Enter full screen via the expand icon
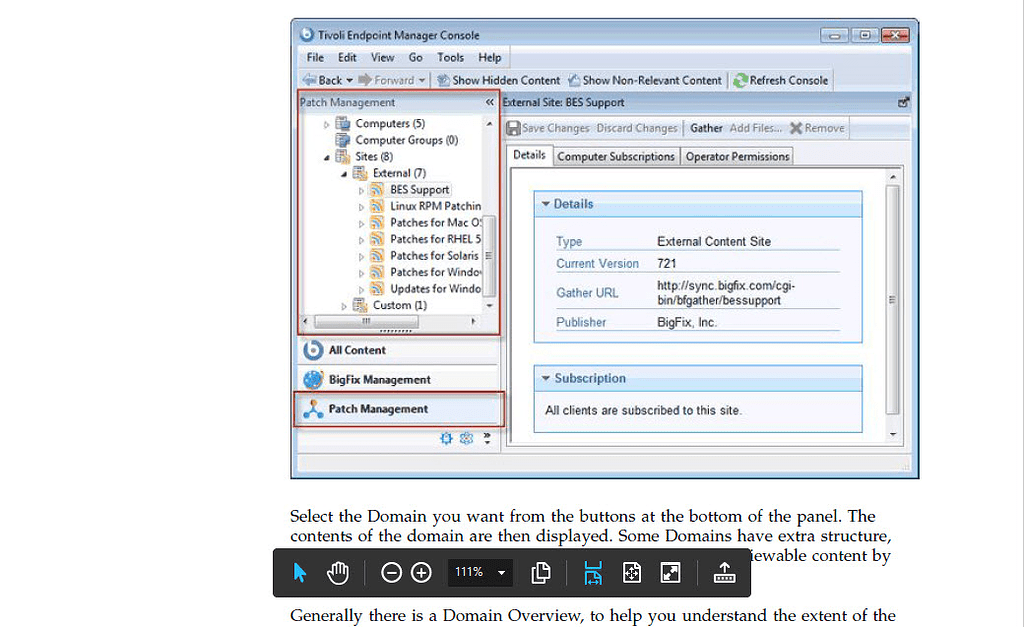This screenshot has height=627, width=1024. (670, 572)
